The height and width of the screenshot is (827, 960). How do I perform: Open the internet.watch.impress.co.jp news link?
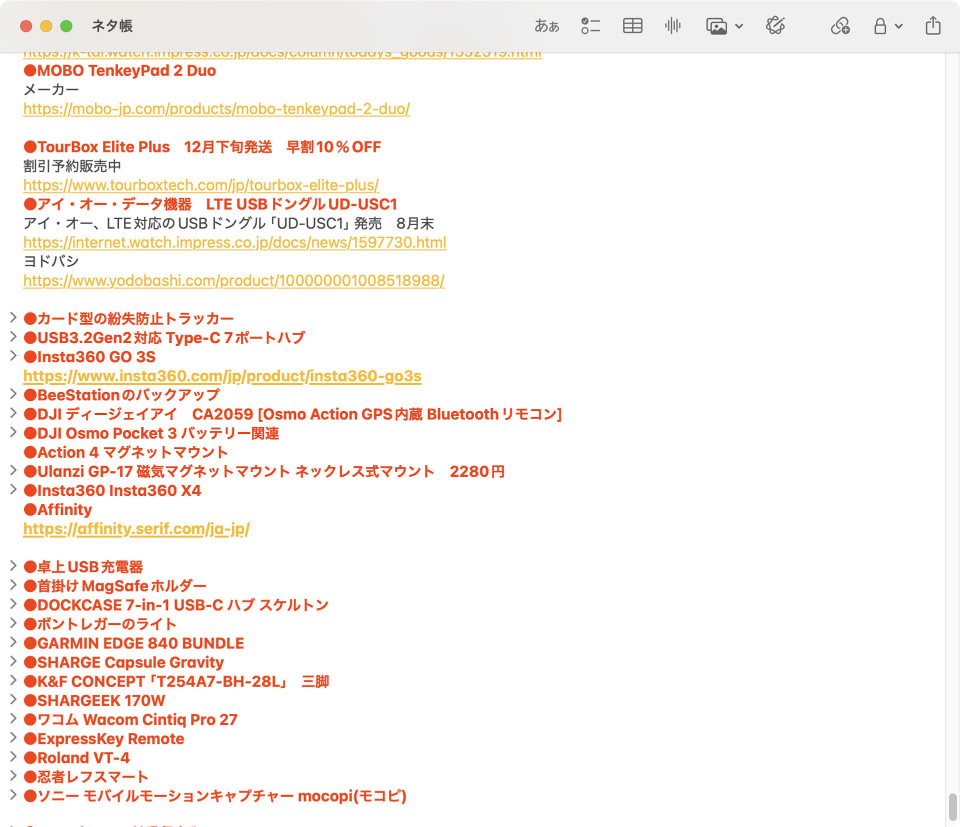(x=234, y=242)
